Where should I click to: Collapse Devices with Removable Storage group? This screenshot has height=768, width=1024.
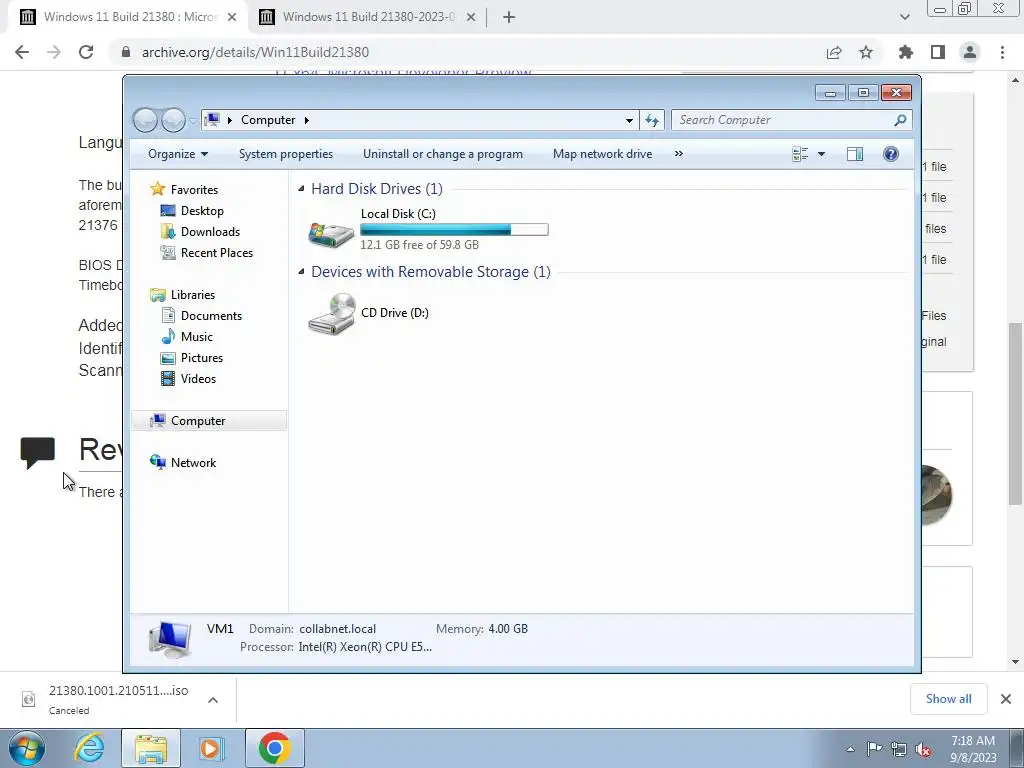(301, 272)
